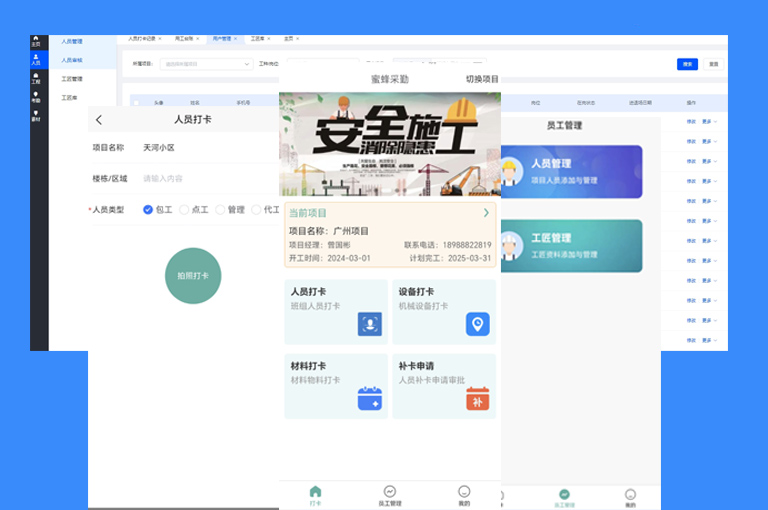Select 工程 icon in dark sidebar
The height and width of the screenshot is (510, 768).
coord(36,78)
